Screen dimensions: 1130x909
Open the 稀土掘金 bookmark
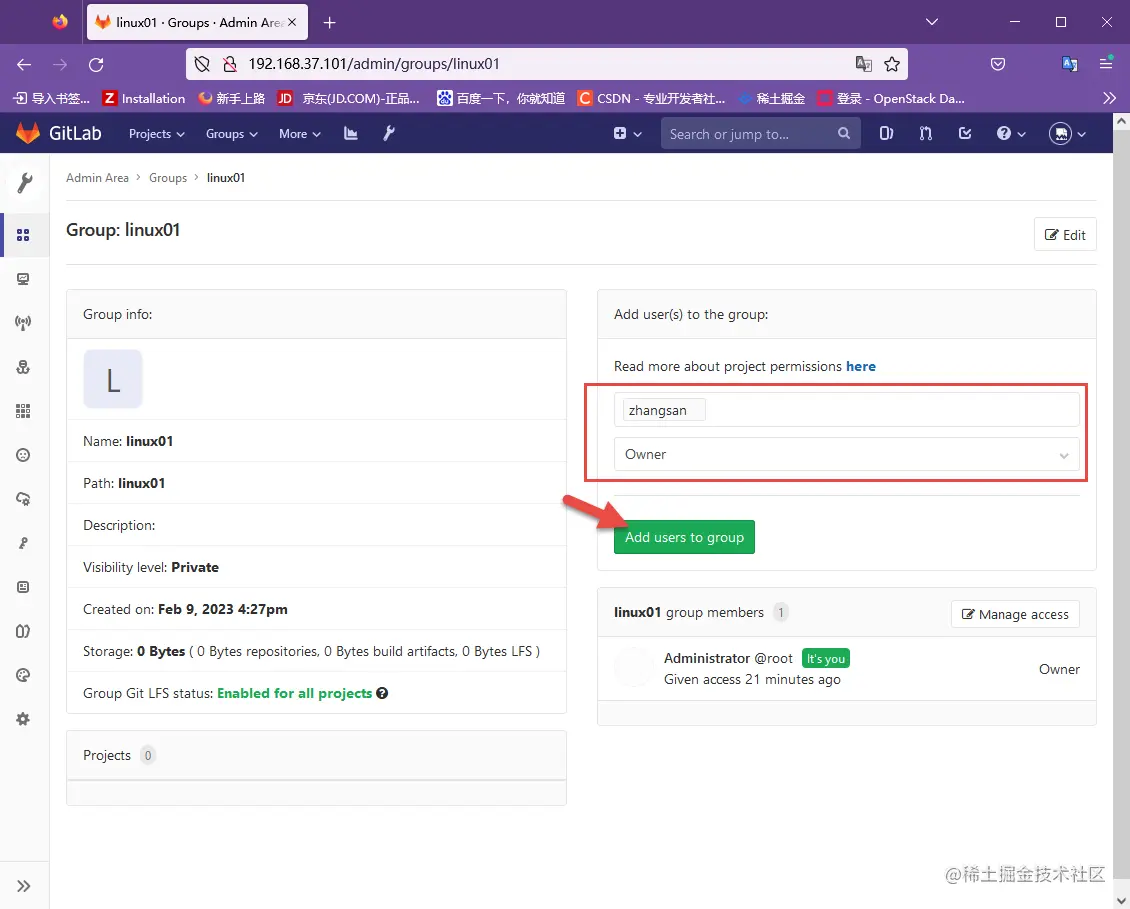coord(772,98)
